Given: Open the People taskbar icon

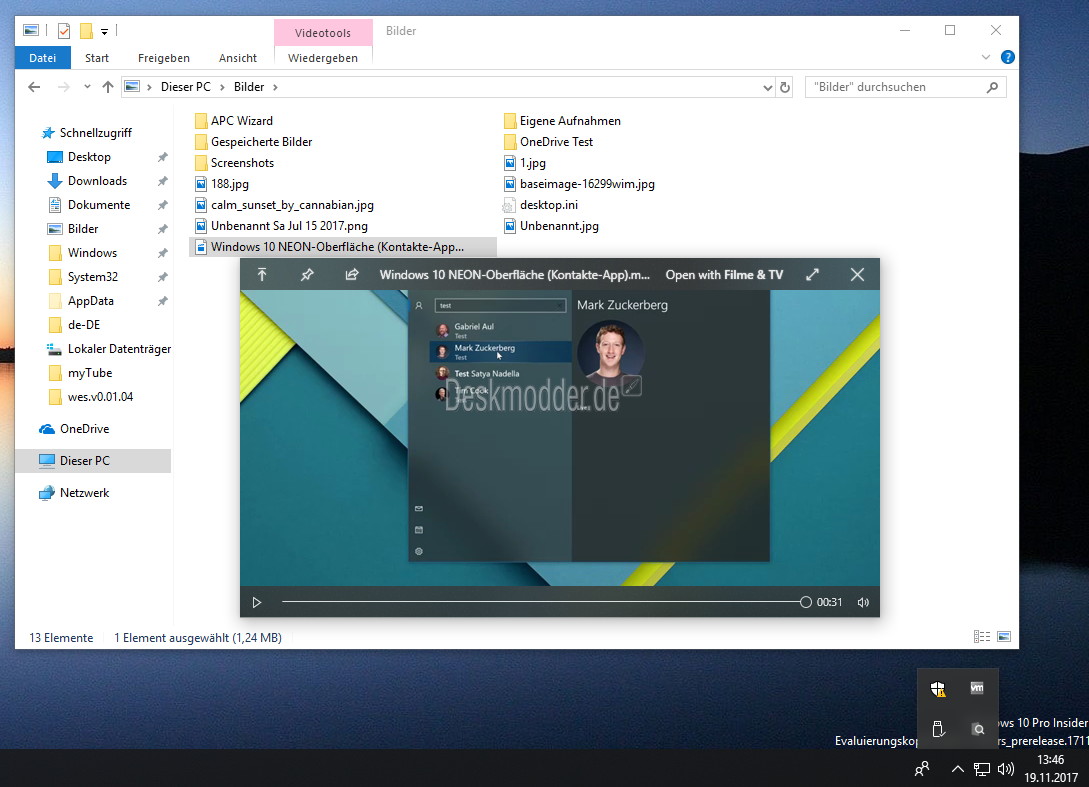Looking at the screenshot, I should point(922,769).
